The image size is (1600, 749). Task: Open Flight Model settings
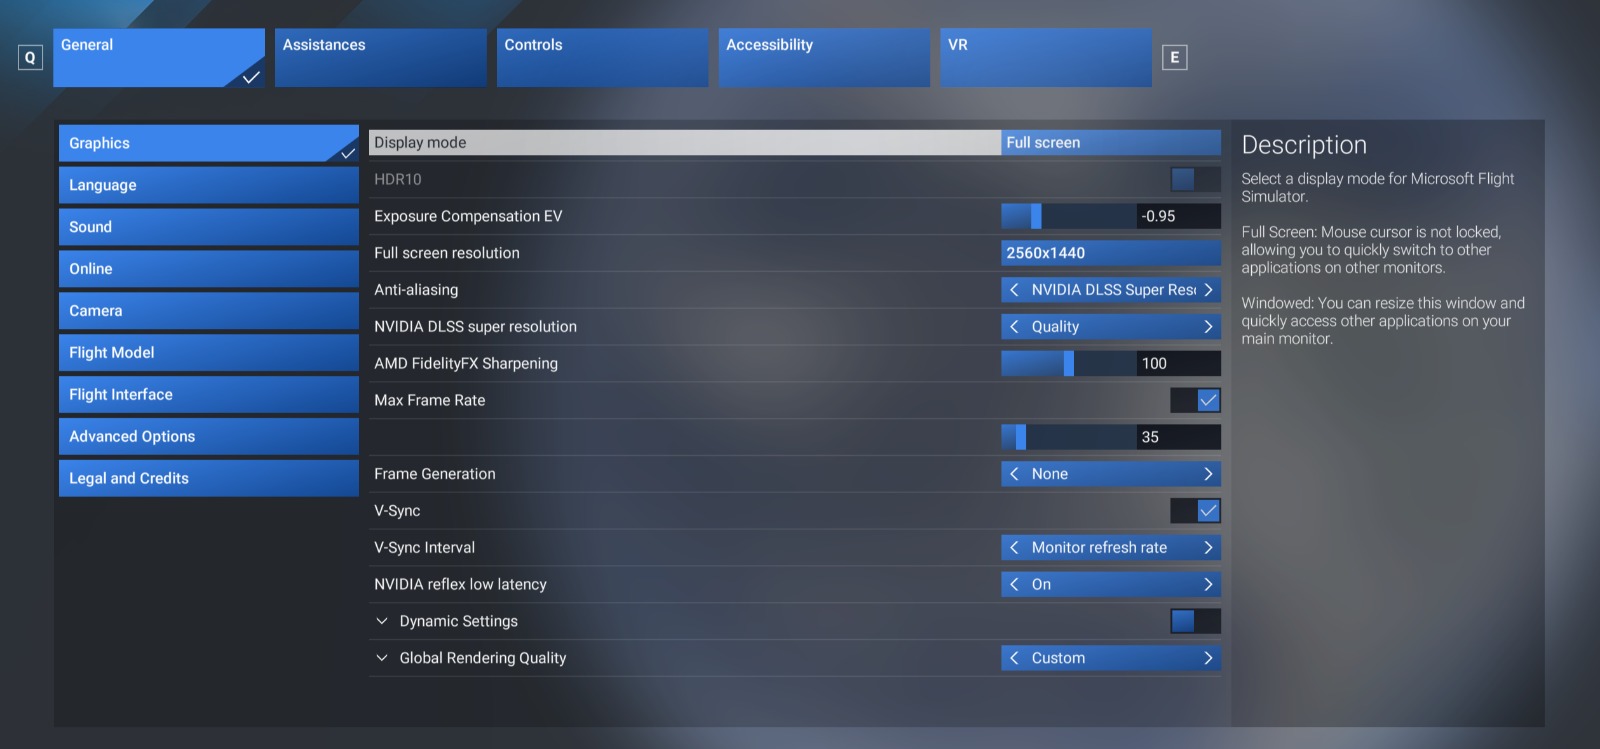[209, 353]
